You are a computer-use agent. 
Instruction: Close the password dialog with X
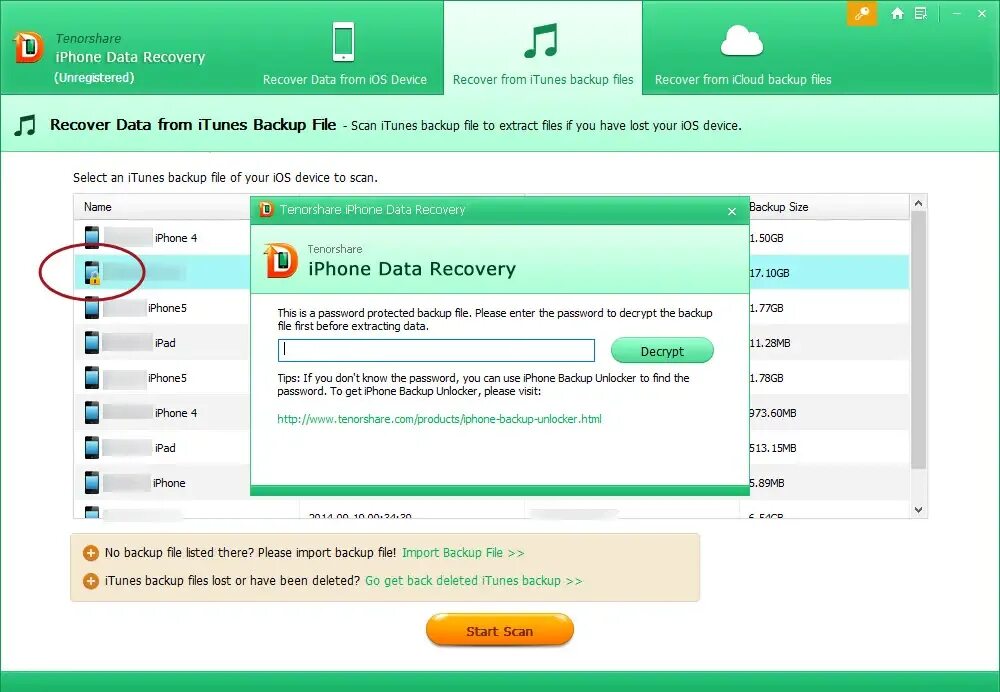(x=732, y=212)
